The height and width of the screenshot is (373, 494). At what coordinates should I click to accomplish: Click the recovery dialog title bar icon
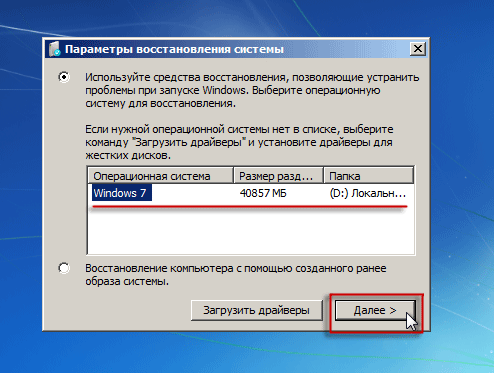point(55,49)
